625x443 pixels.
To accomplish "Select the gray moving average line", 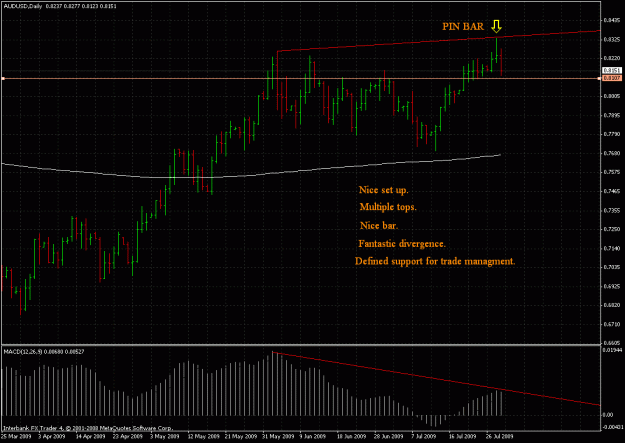I will pos(251,167).
